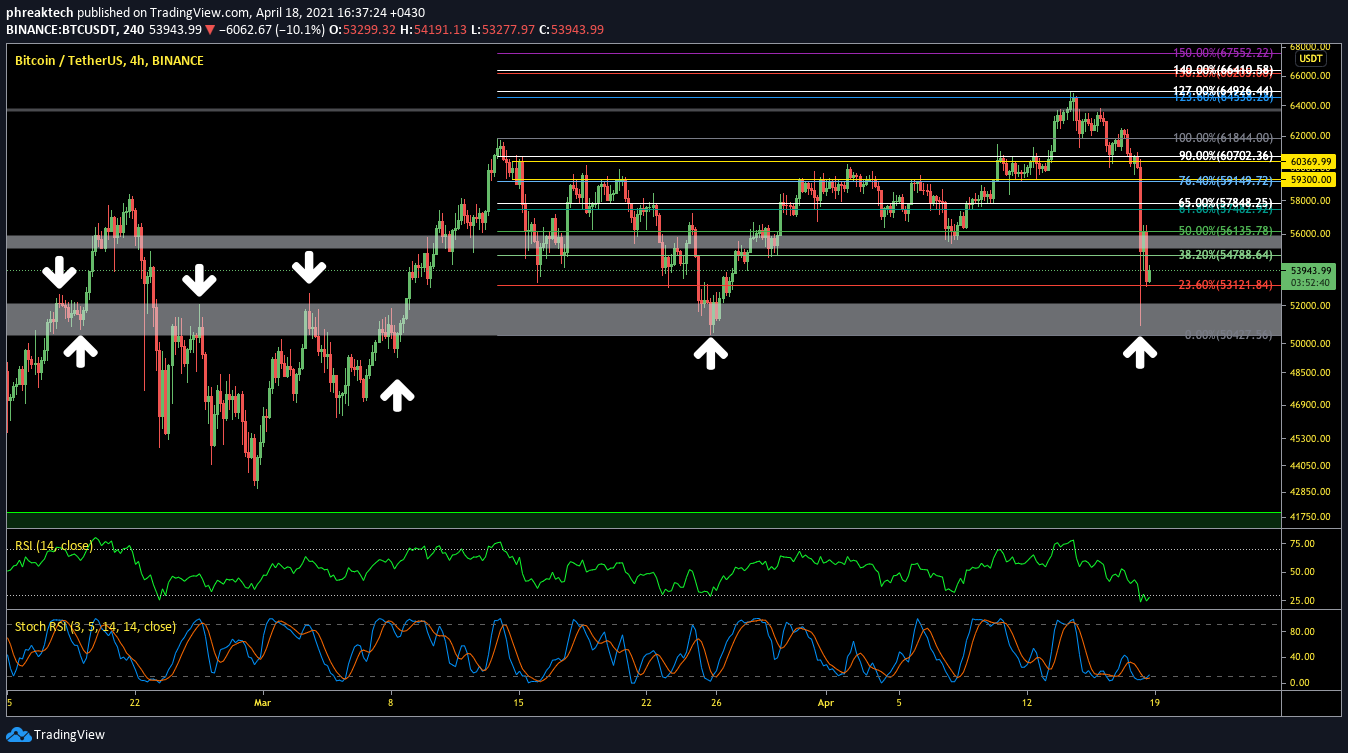Click the '12' date label on time axis
The width and height of the screenshot is (1348, 753).
tap(1027, 703)
